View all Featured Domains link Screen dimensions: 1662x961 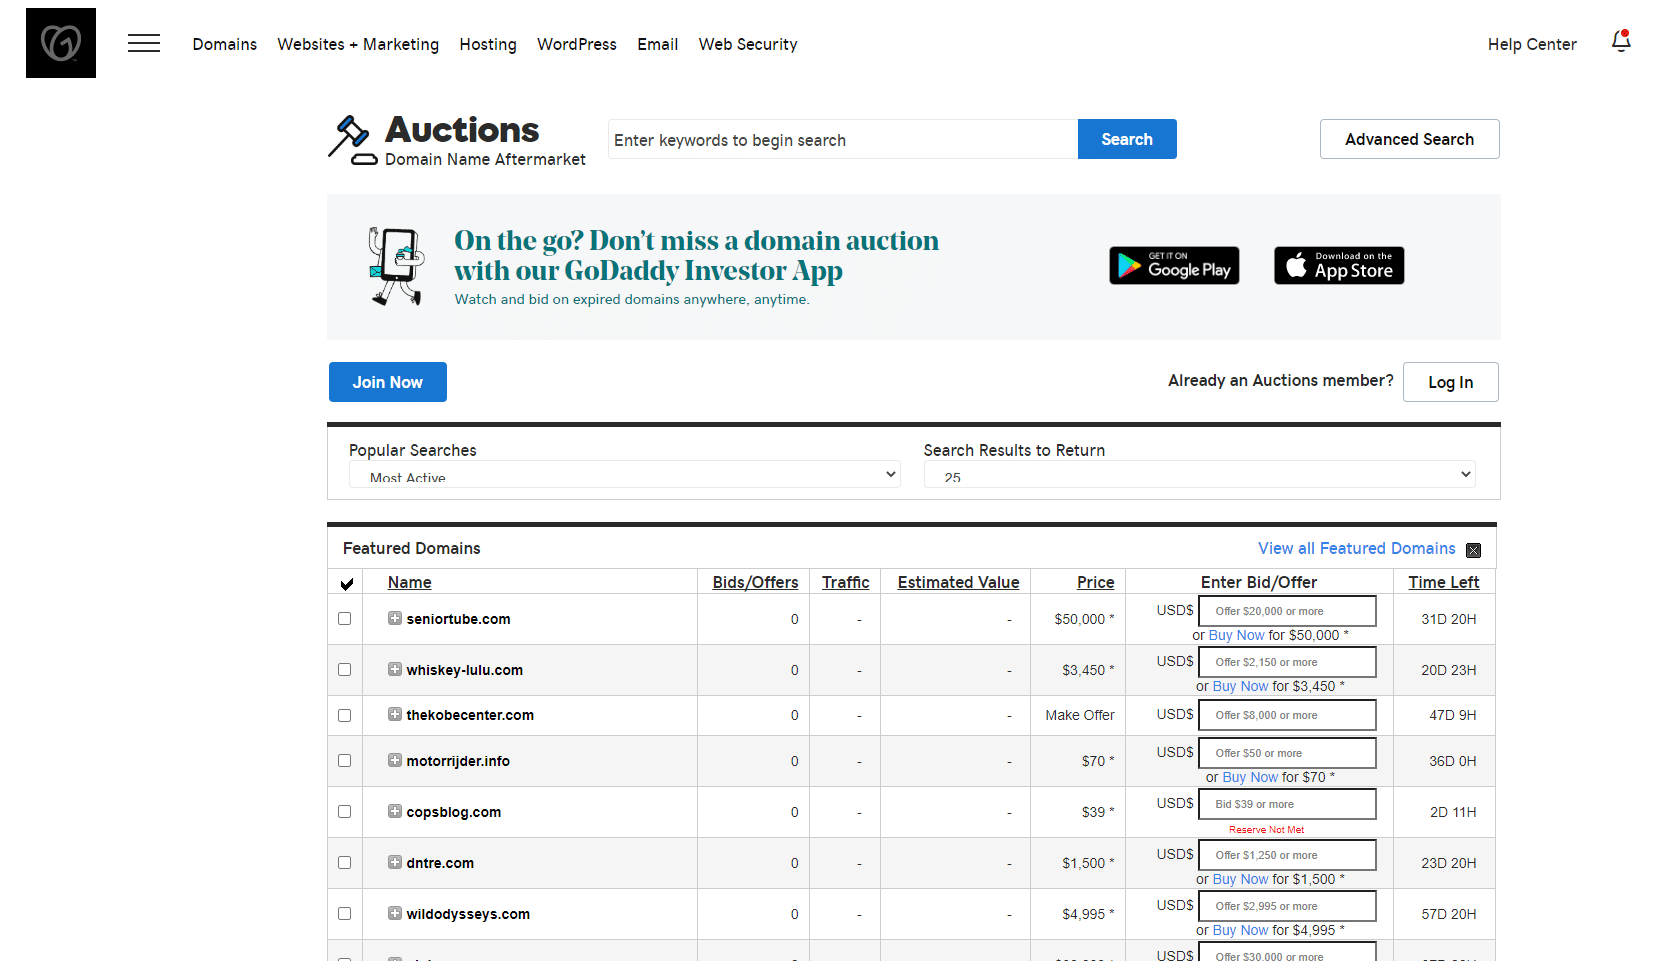[1357, 548]
